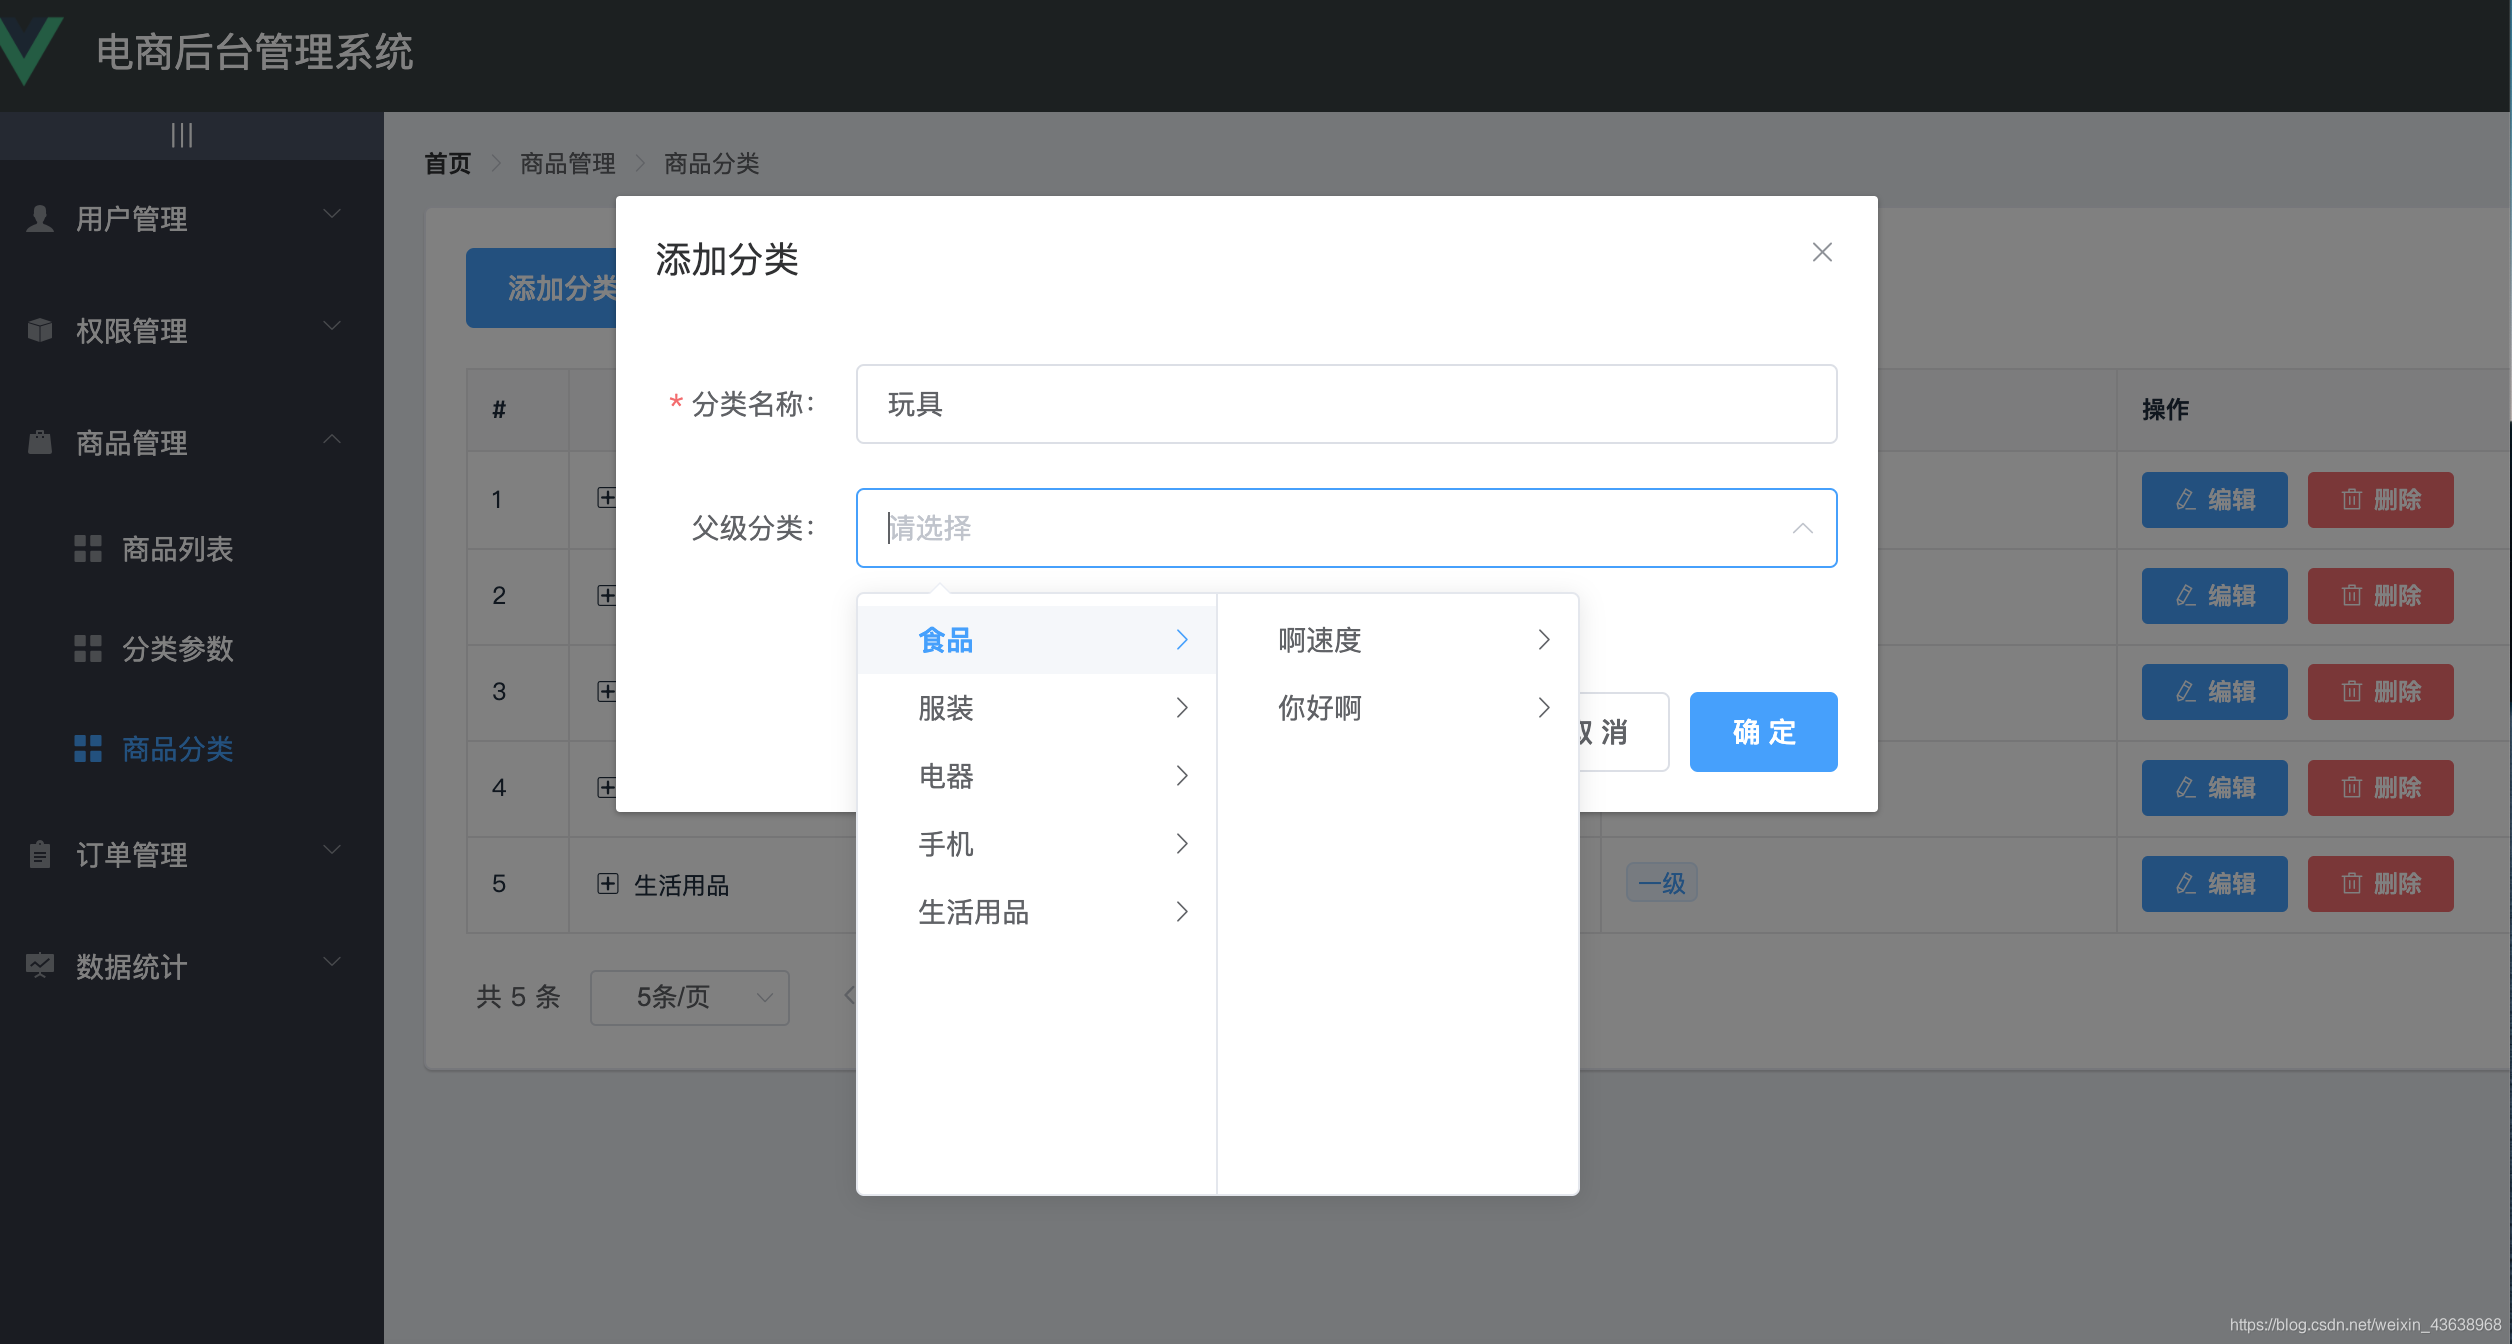Expand 啊速度 arrow icon
Viewport: 2512px width, 1344px height.
1544,640
